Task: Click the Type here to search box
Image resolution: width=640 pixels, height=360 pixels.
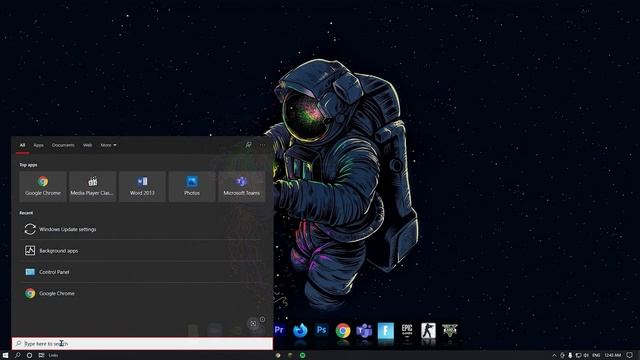Action: tap(142, 344)
